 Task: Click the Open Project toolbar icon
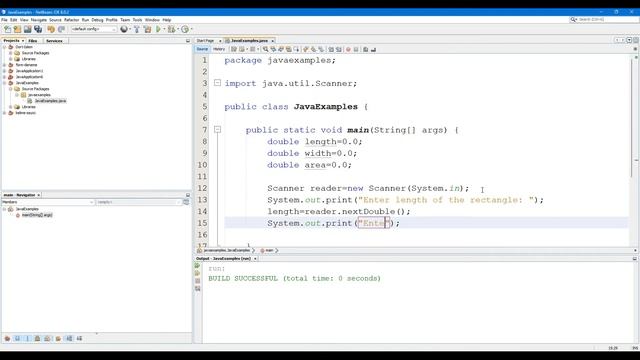point(28,29)
